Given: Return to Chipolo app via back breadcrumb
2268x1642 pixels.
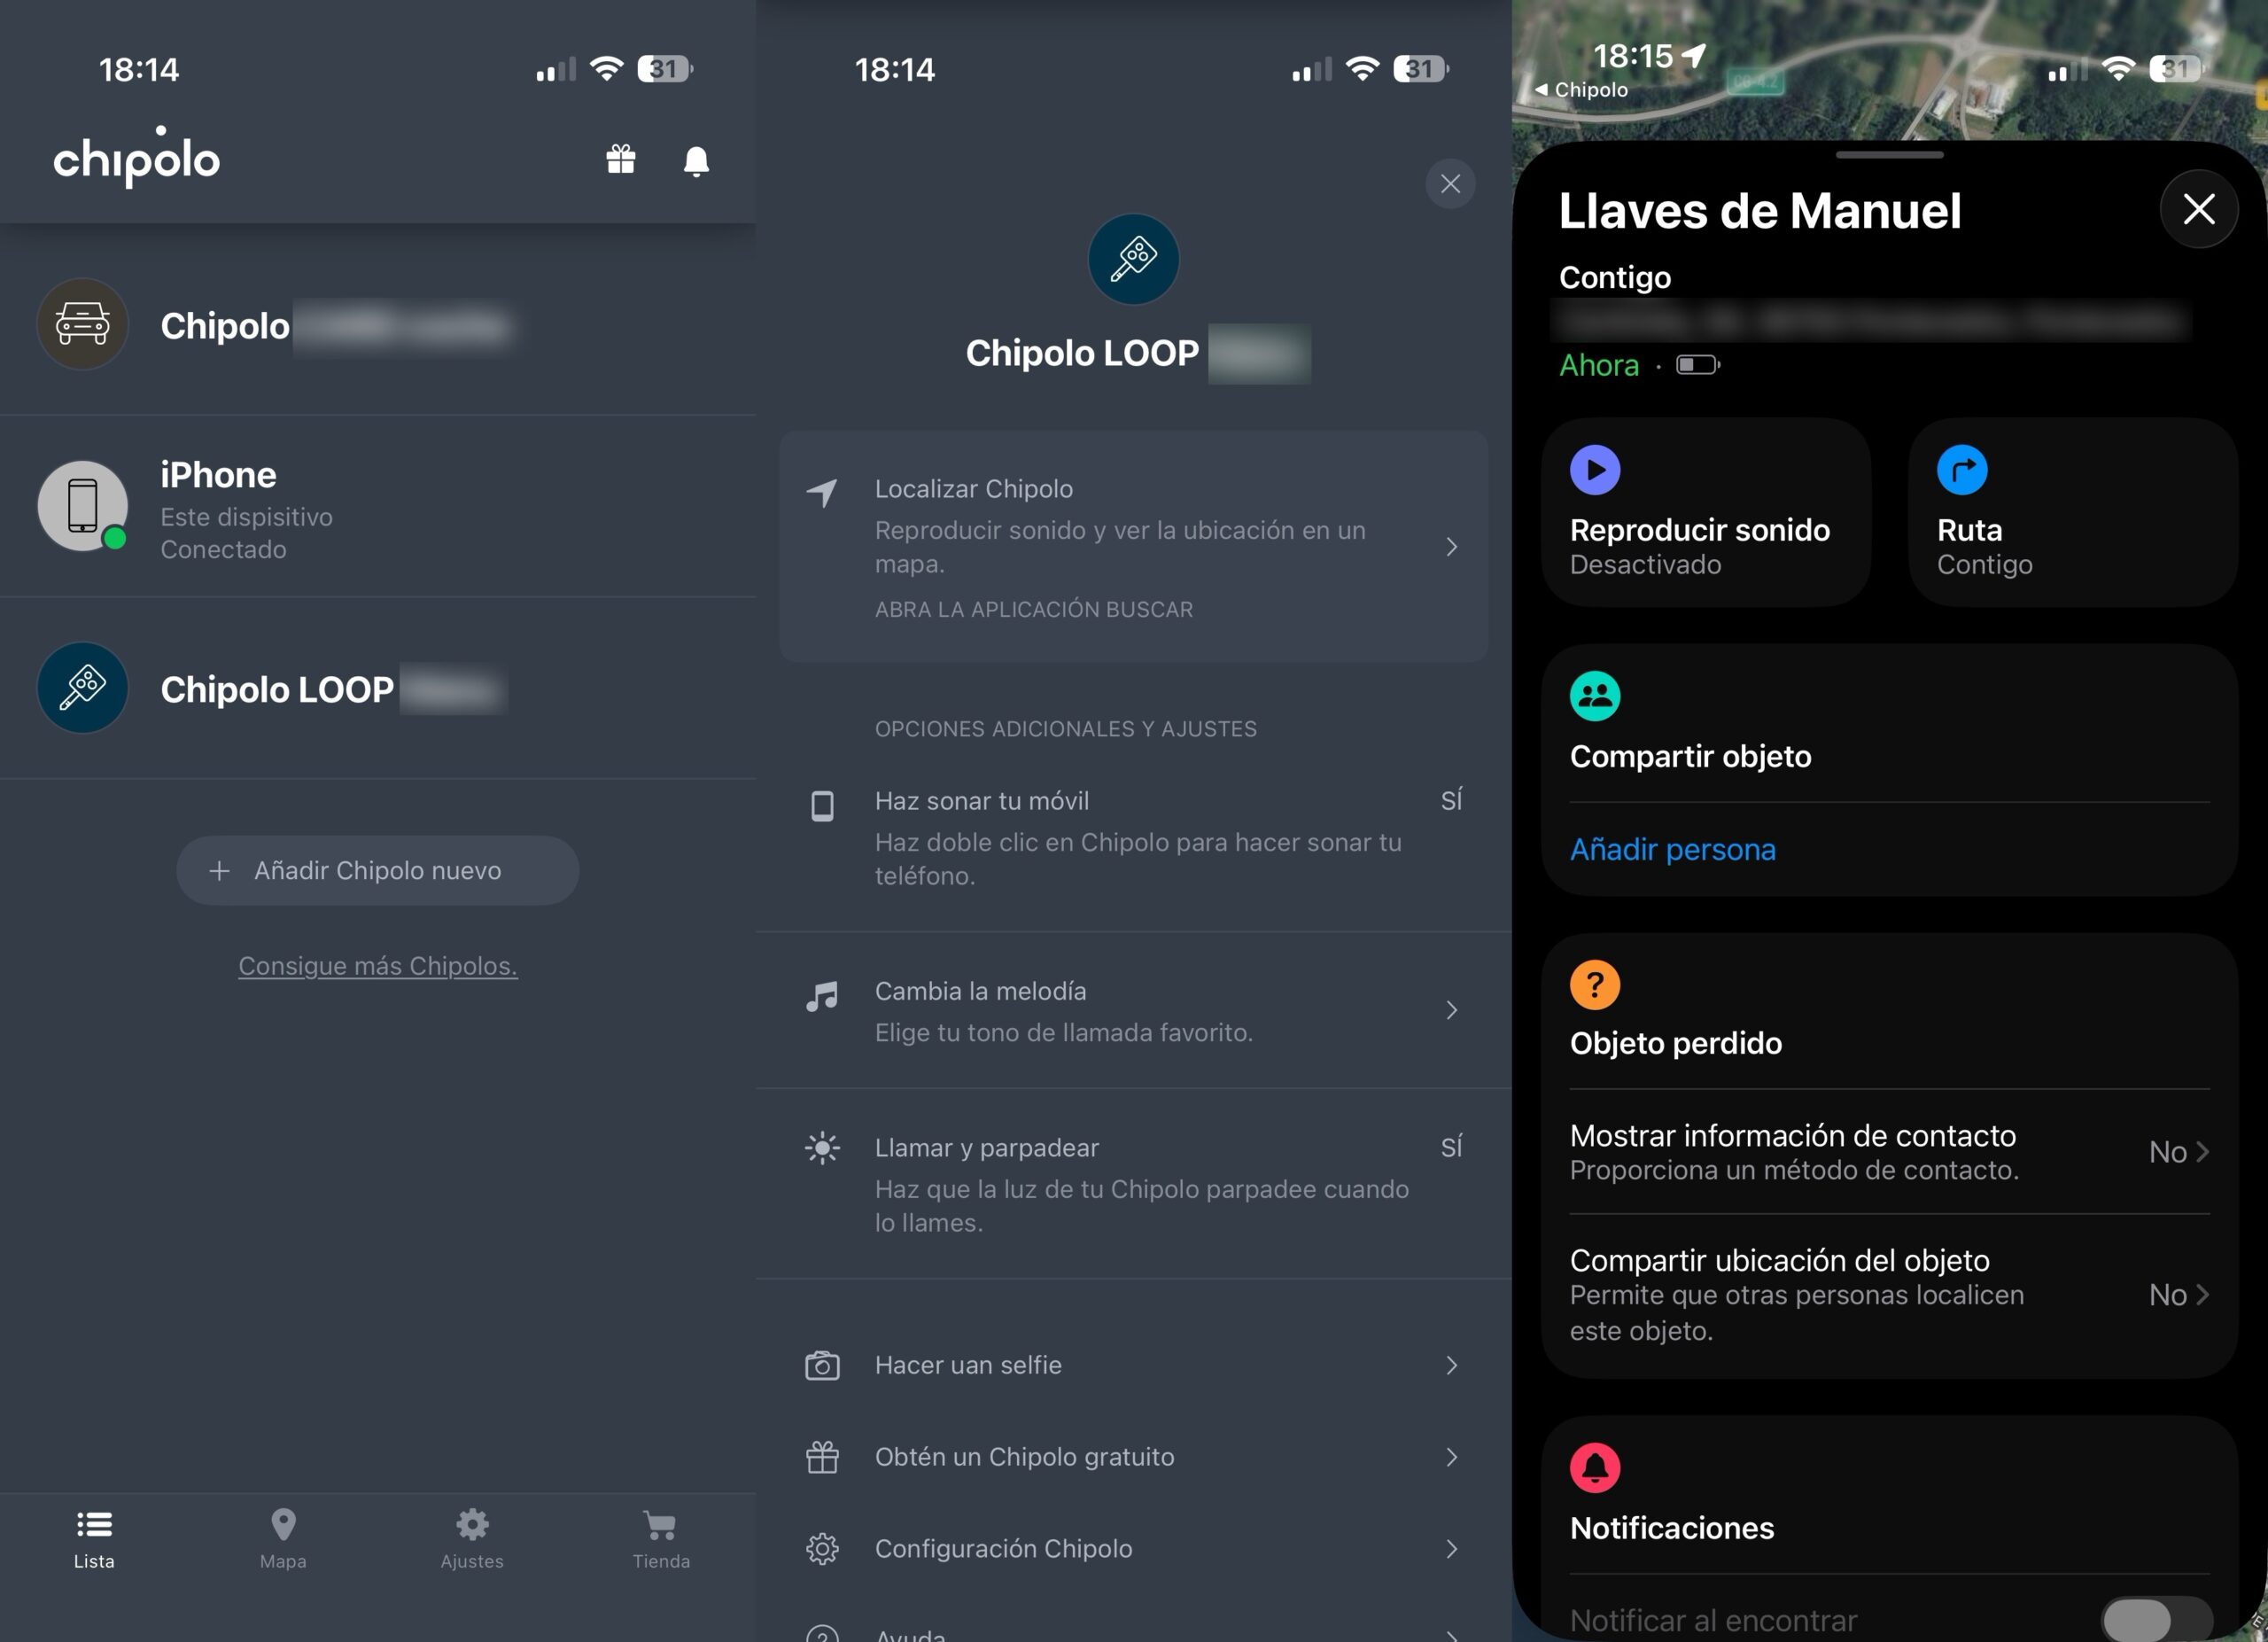Looking at the screenshot, I should click(1581, 90).
